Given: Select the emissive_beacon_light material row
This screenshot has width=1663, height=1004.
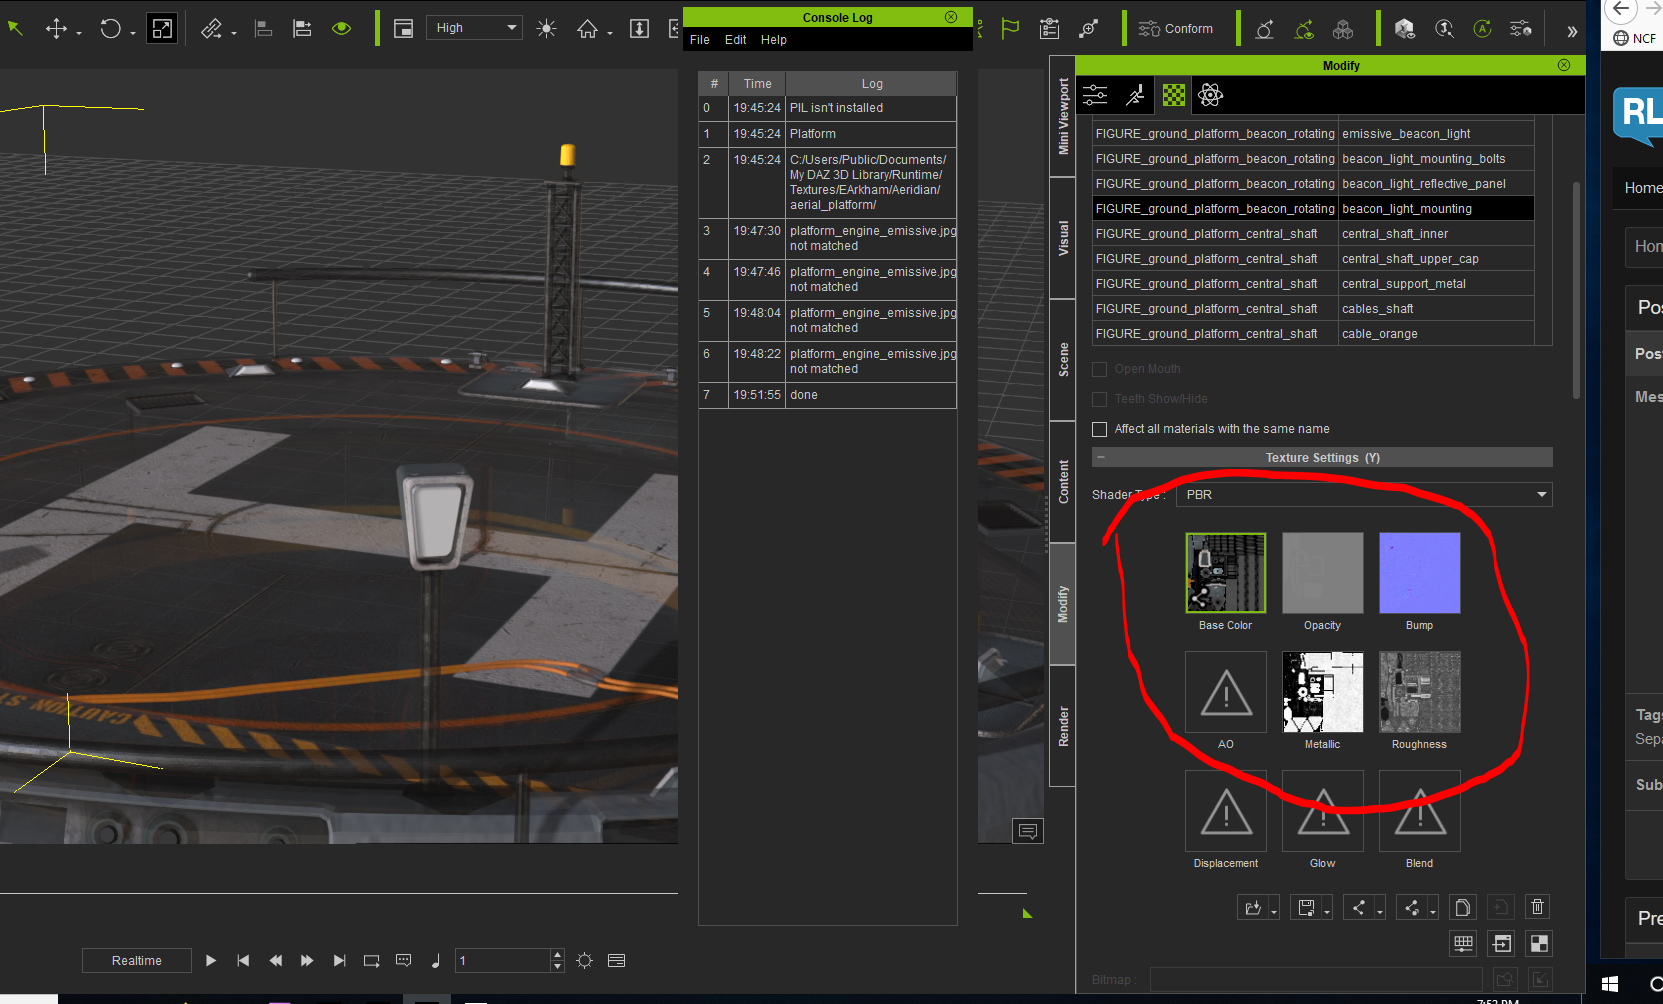Looking at the screenshot, I should (1313, 134).
